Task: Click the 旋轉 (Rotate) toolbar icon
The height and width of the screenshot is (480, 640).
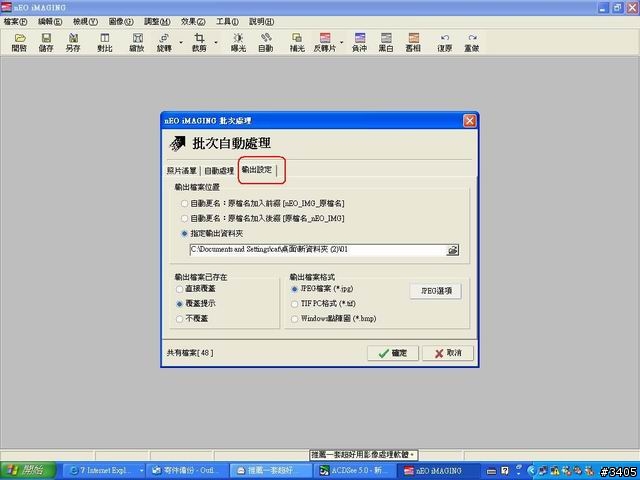Action: [x=164, y=42]
